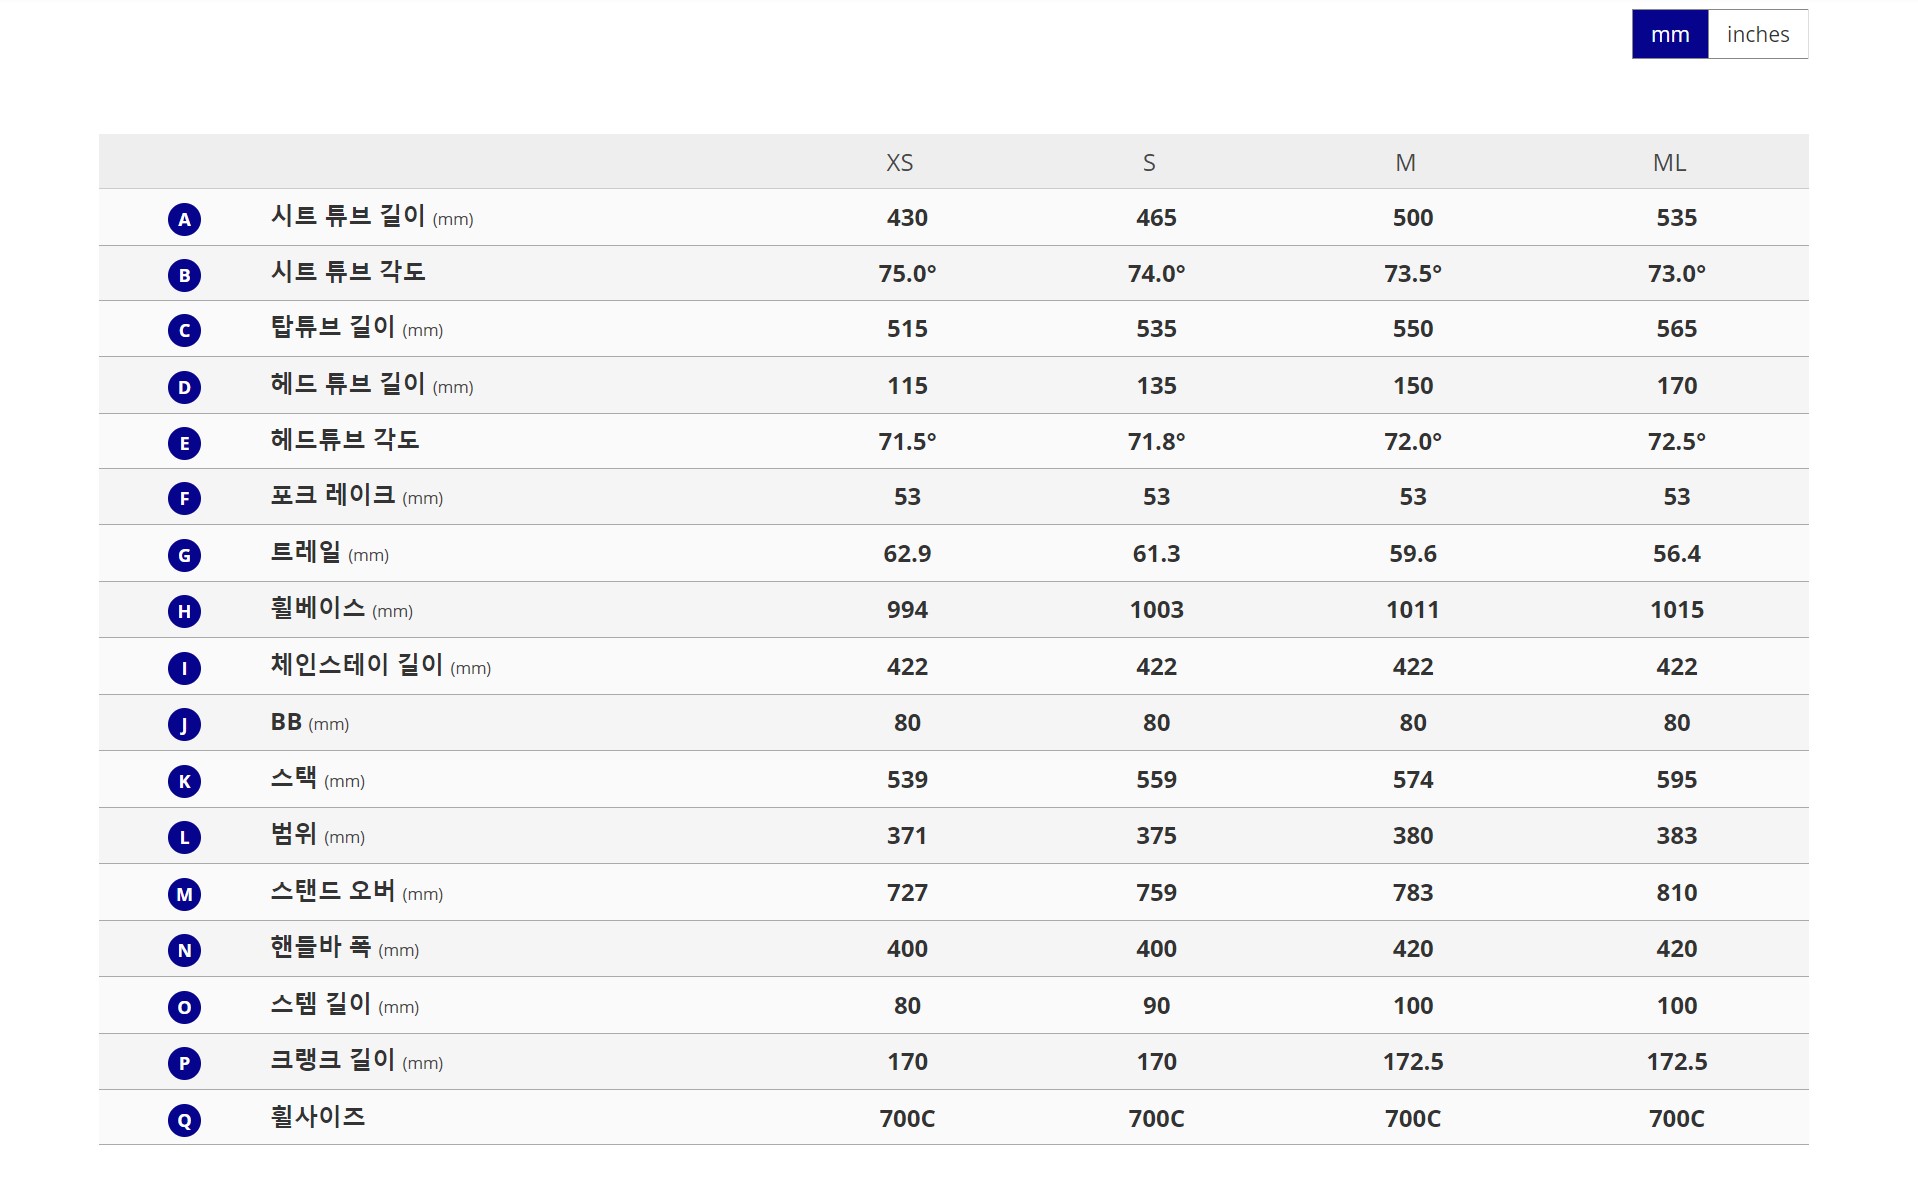
Task: Click the B seat tube angle marker
Action: pos(184,275)
